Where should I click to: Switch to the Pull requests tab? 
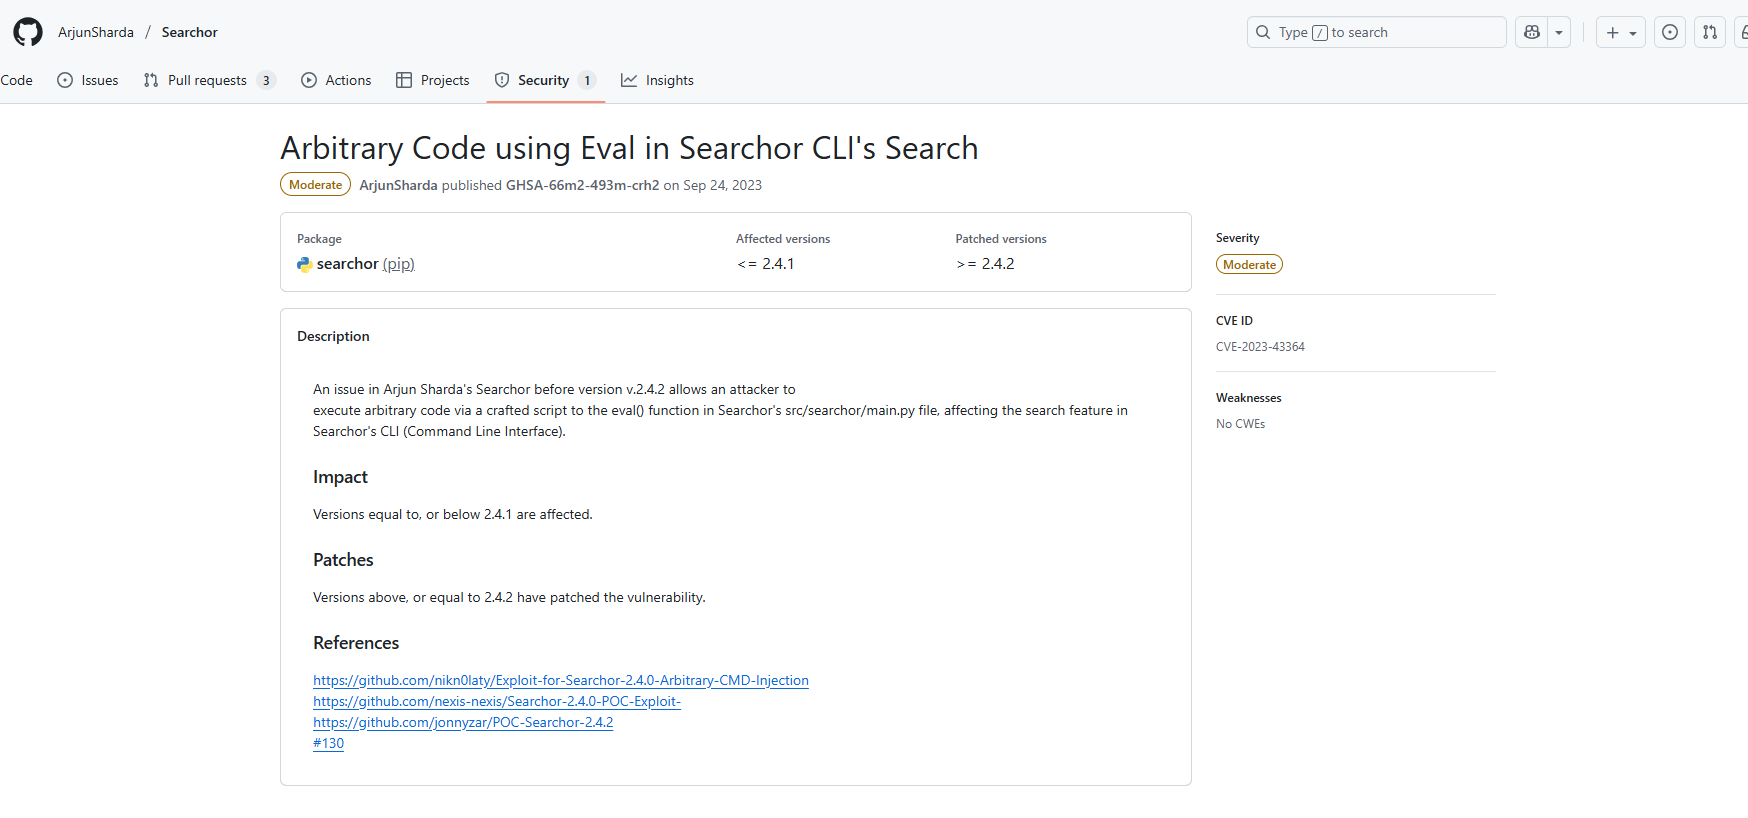[209, 80]
